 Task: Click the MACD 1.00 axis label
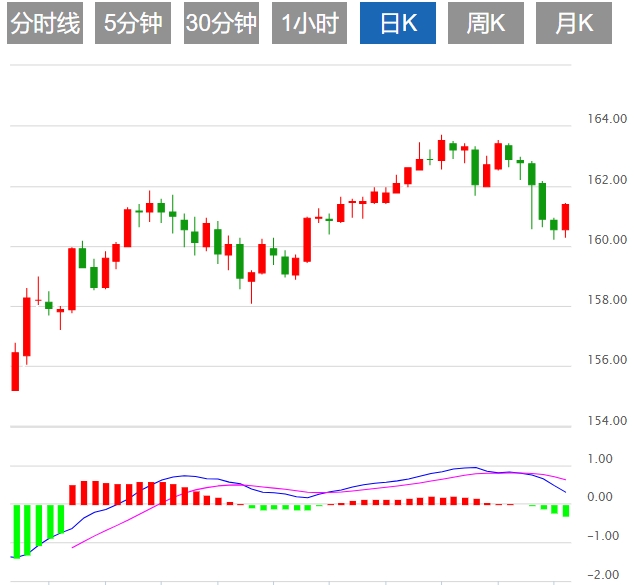[x=599, y=459]
